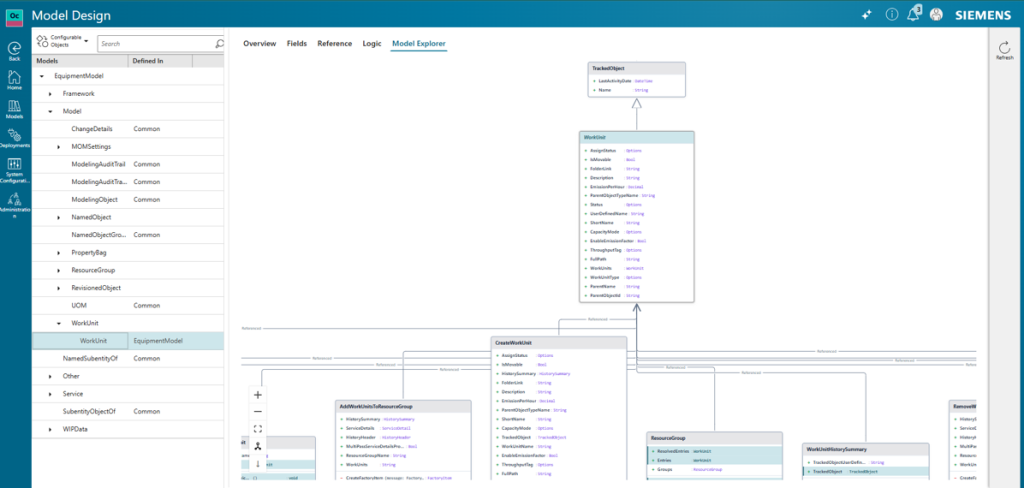Expand the NamedObject node
This screenshot has height=488, width=1024.
tap(59, 218)
